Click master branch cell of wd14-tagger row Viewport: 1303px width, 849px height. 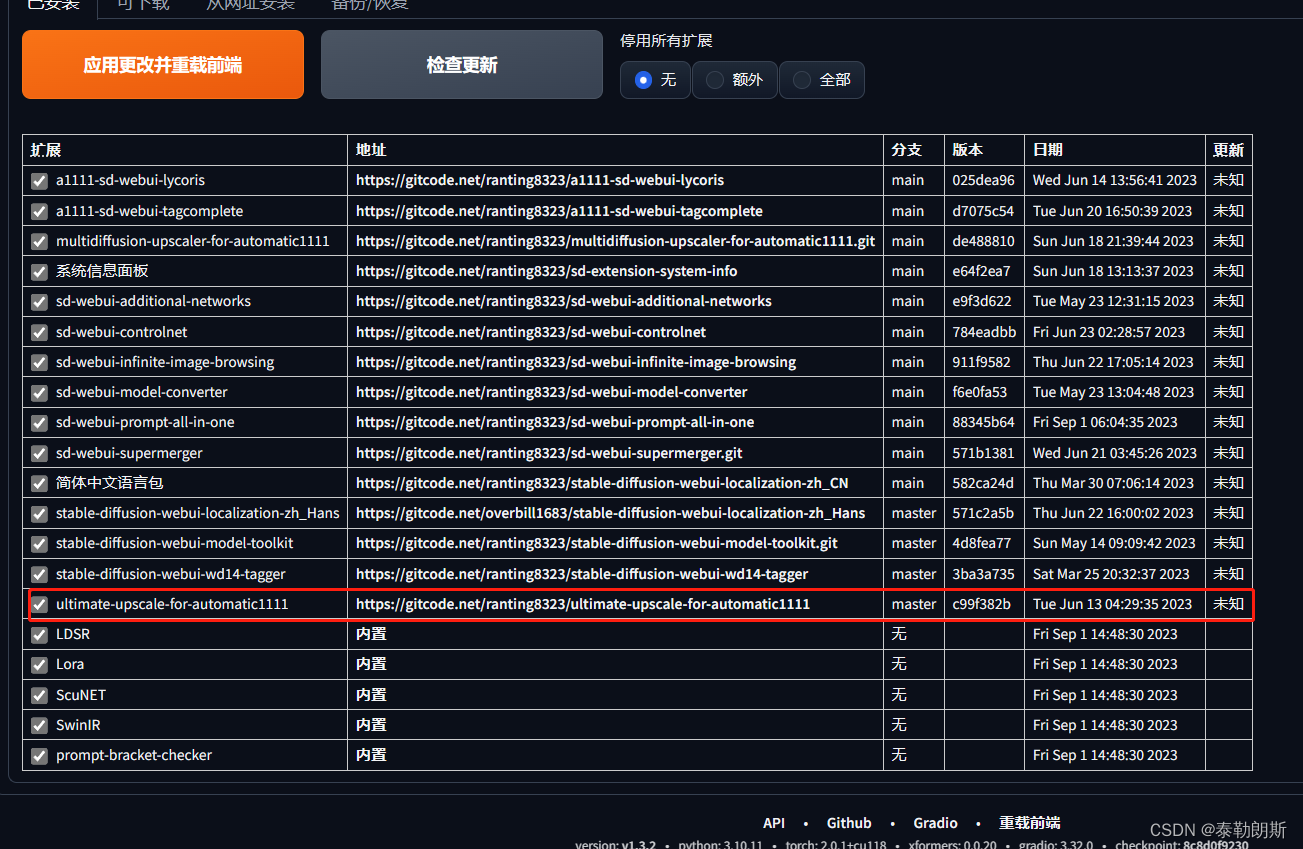click(914, 574)
